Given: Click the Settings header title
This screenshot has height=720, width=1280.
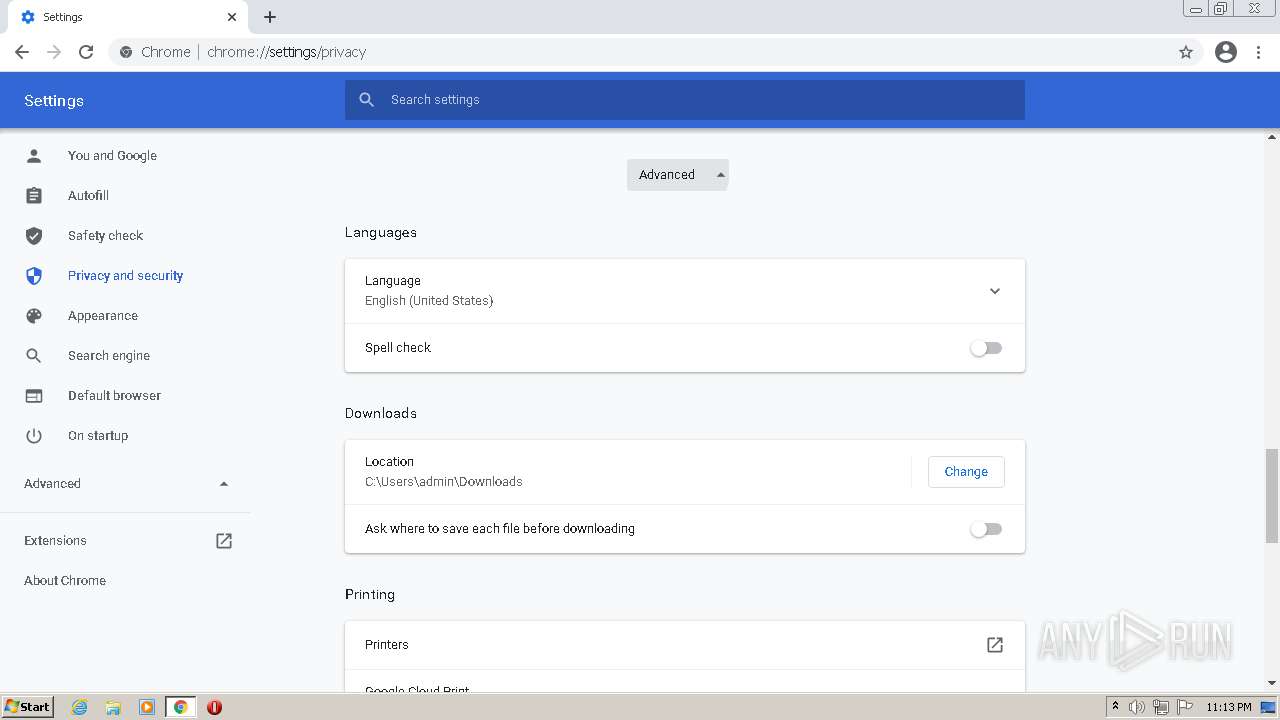Looking at the screenshot, I should tap(54, 101).
